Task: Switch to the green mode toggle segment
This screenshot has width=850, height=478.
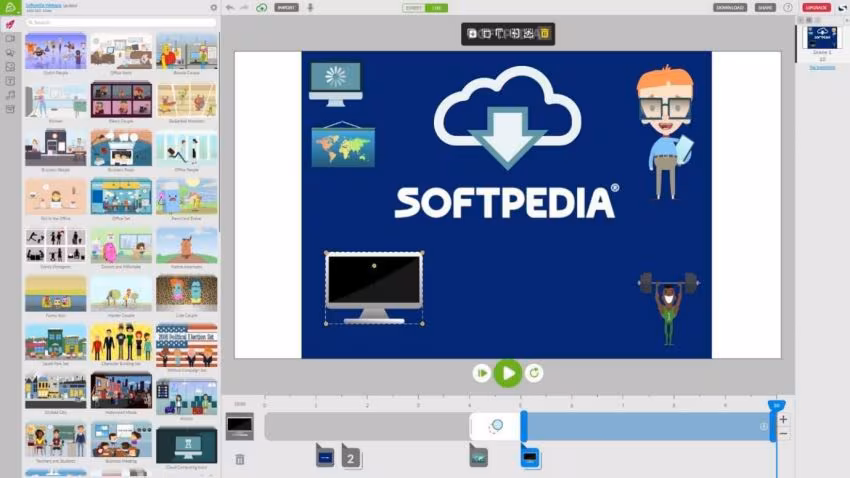Action: (x=436, y=8)
